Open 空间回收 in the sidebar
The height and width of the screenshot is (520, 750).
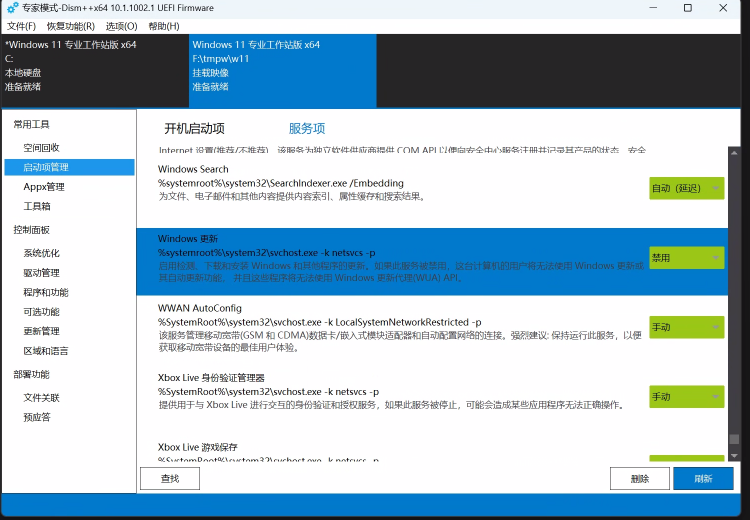(42, 148)
